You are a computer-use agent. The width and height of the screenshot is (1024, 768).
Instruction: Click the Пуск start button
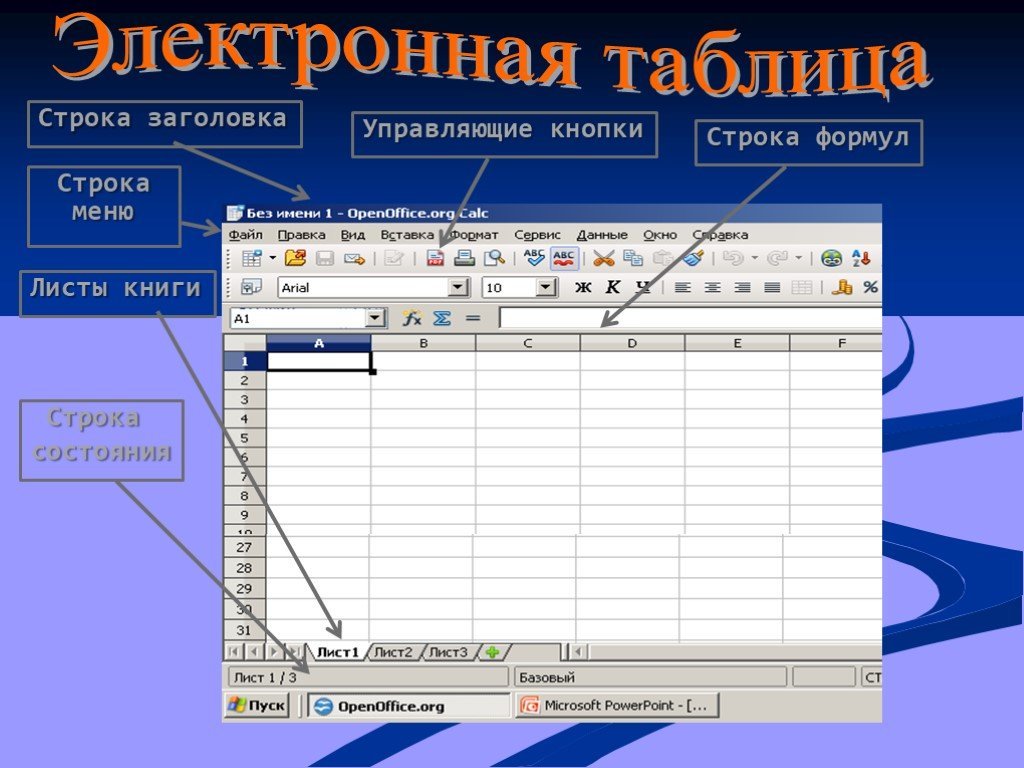257,706
